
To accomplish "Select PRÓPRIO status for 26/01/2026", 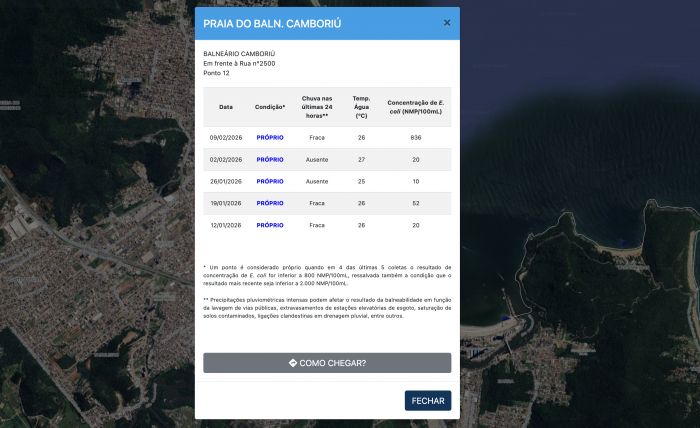I will point(270,181).
